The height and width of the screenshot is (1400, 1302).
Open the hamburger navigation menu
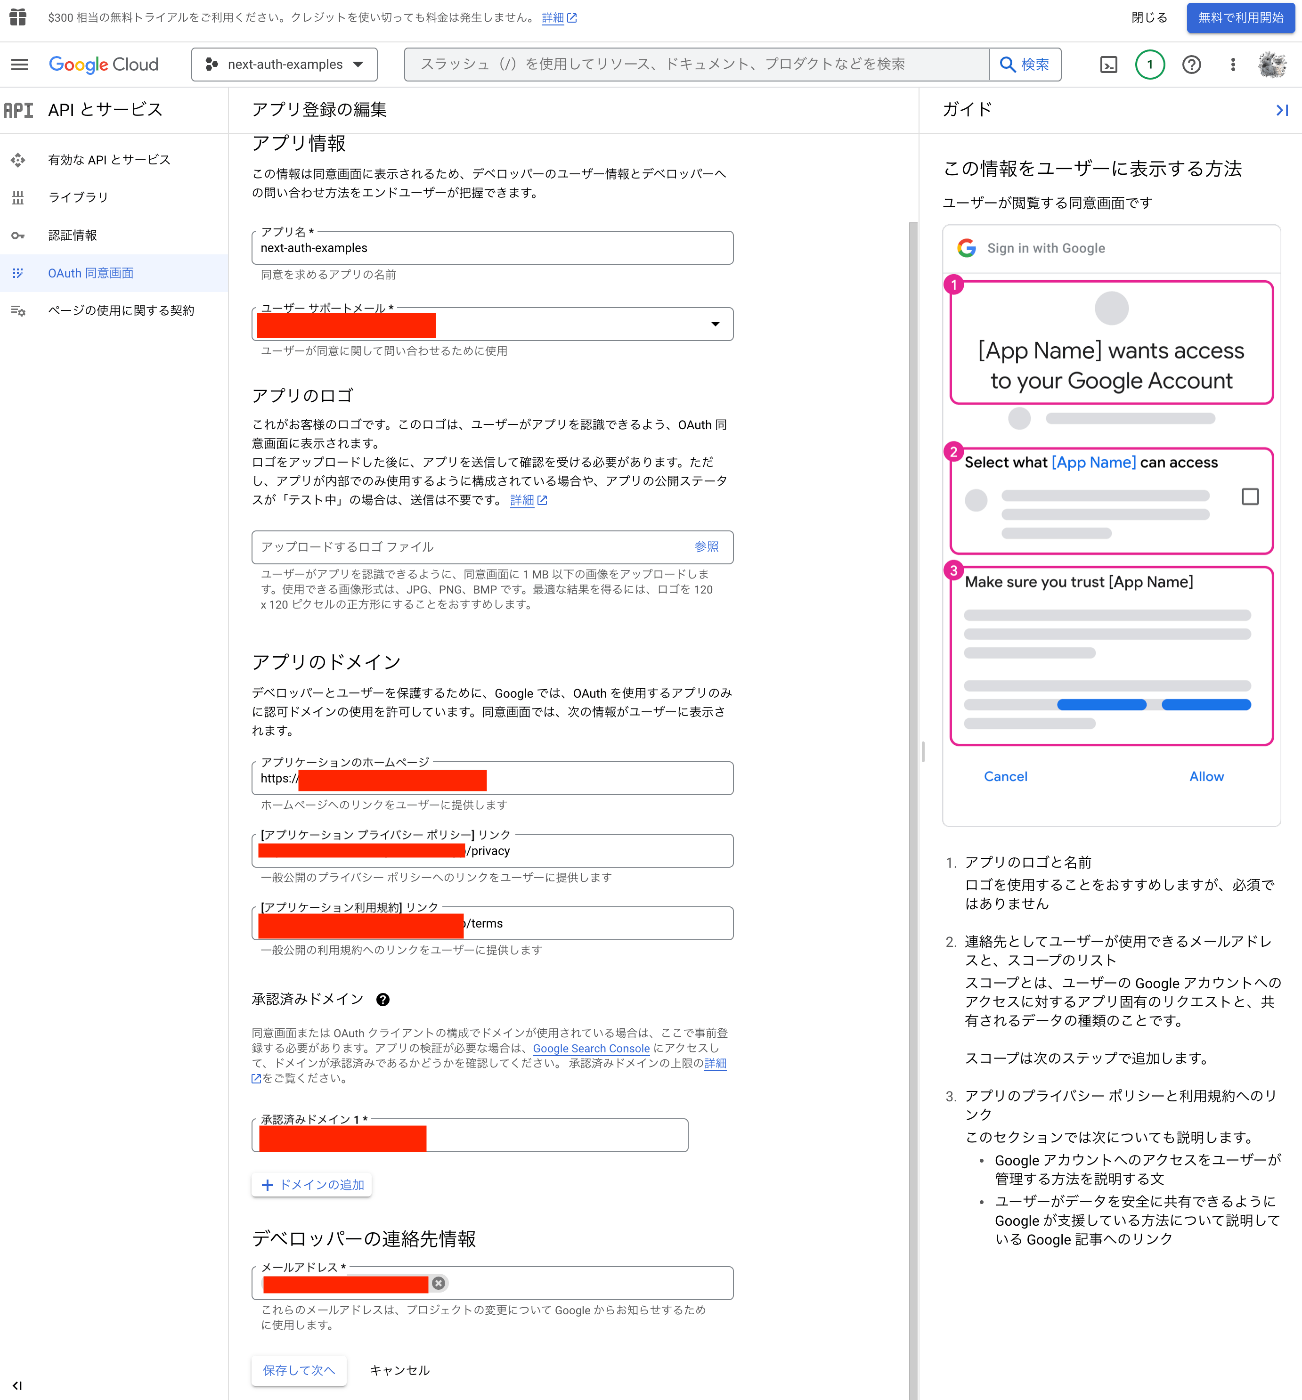(19, 64)
